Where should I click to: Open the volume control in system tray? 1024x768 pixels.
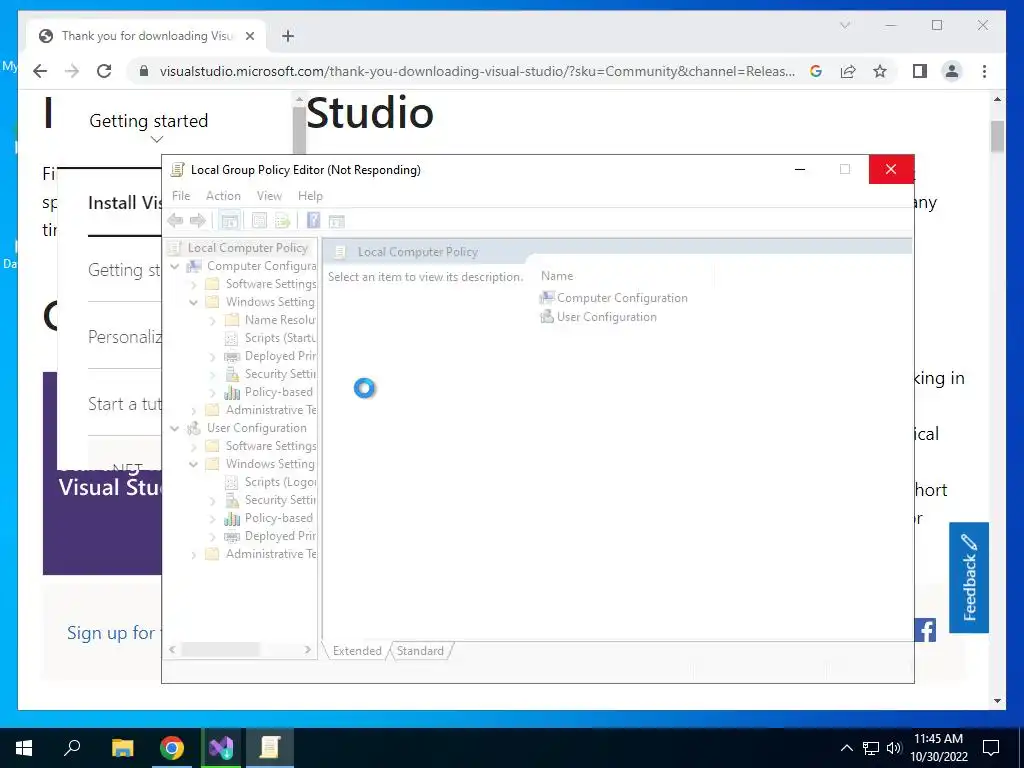(894, 748)
